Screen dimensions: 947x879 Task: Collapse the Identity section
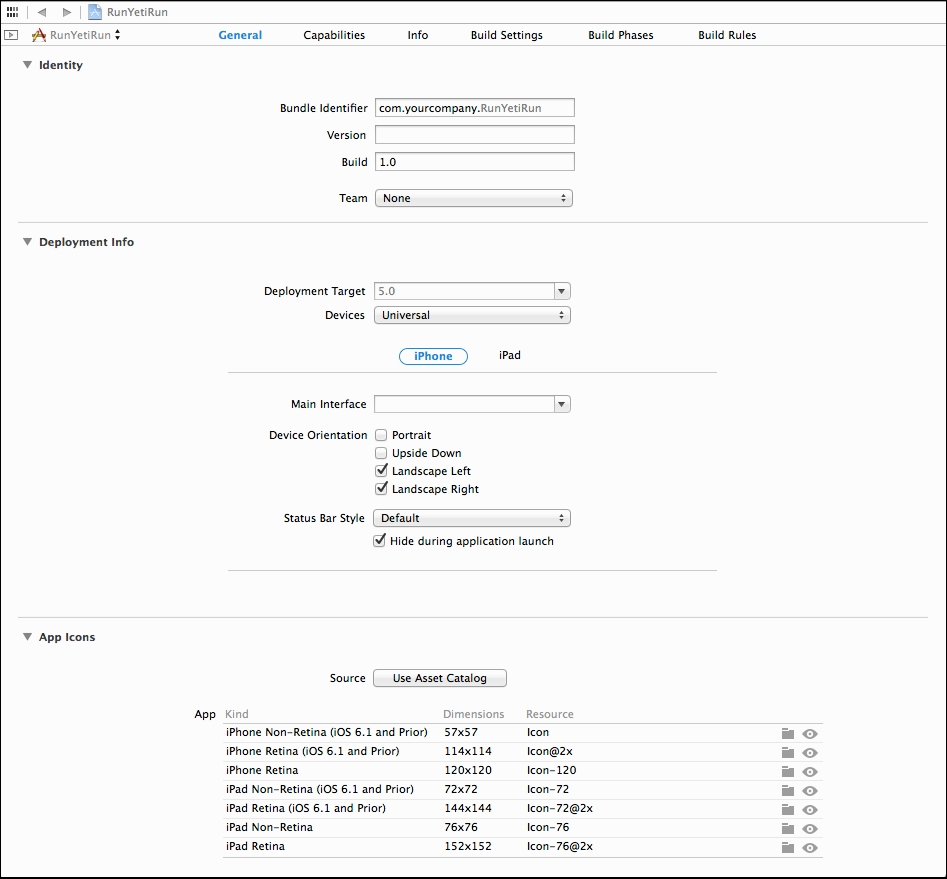(x=27, y=65)
